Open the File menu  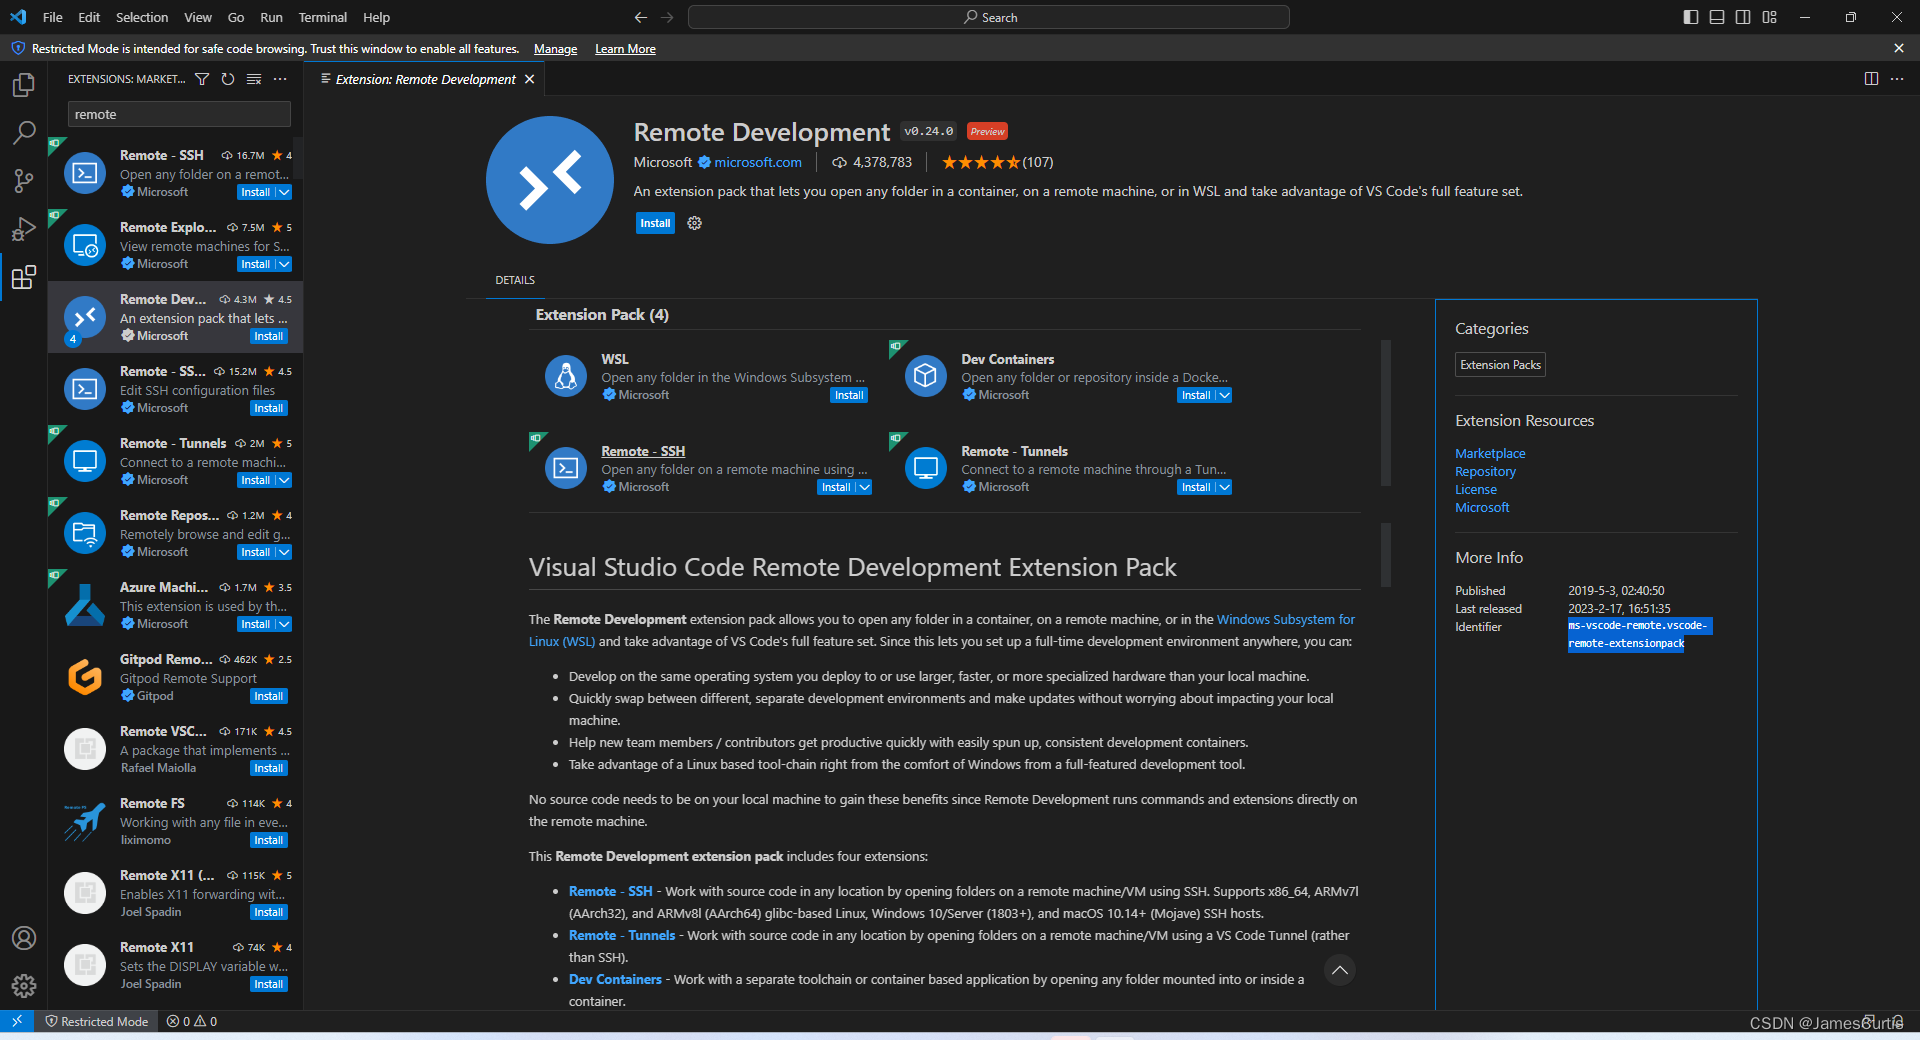point(53,17)
